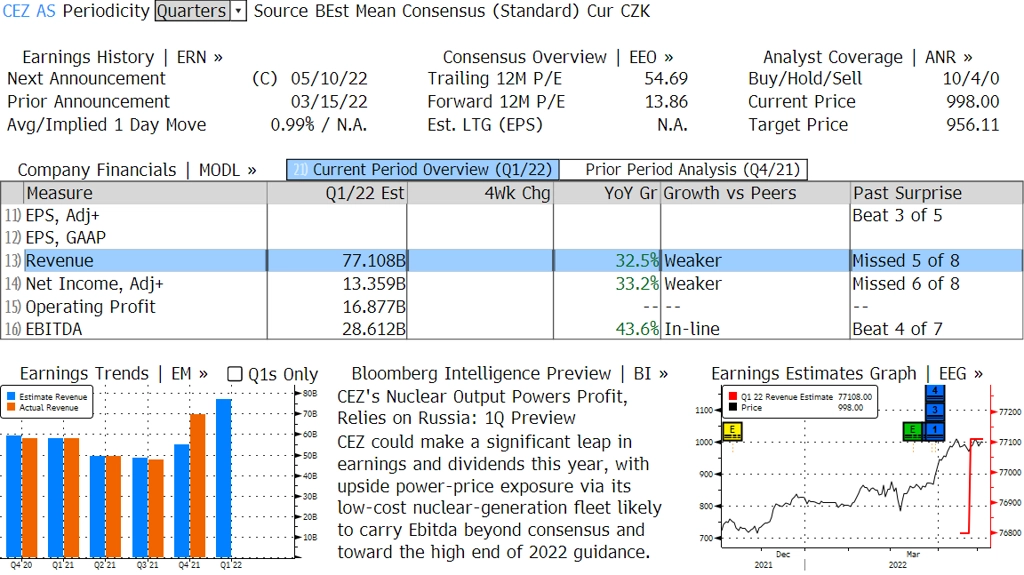Switch to Prior Period Analysis (Q4/21) tab
The image size is (1024, 575).
[684, 170]
